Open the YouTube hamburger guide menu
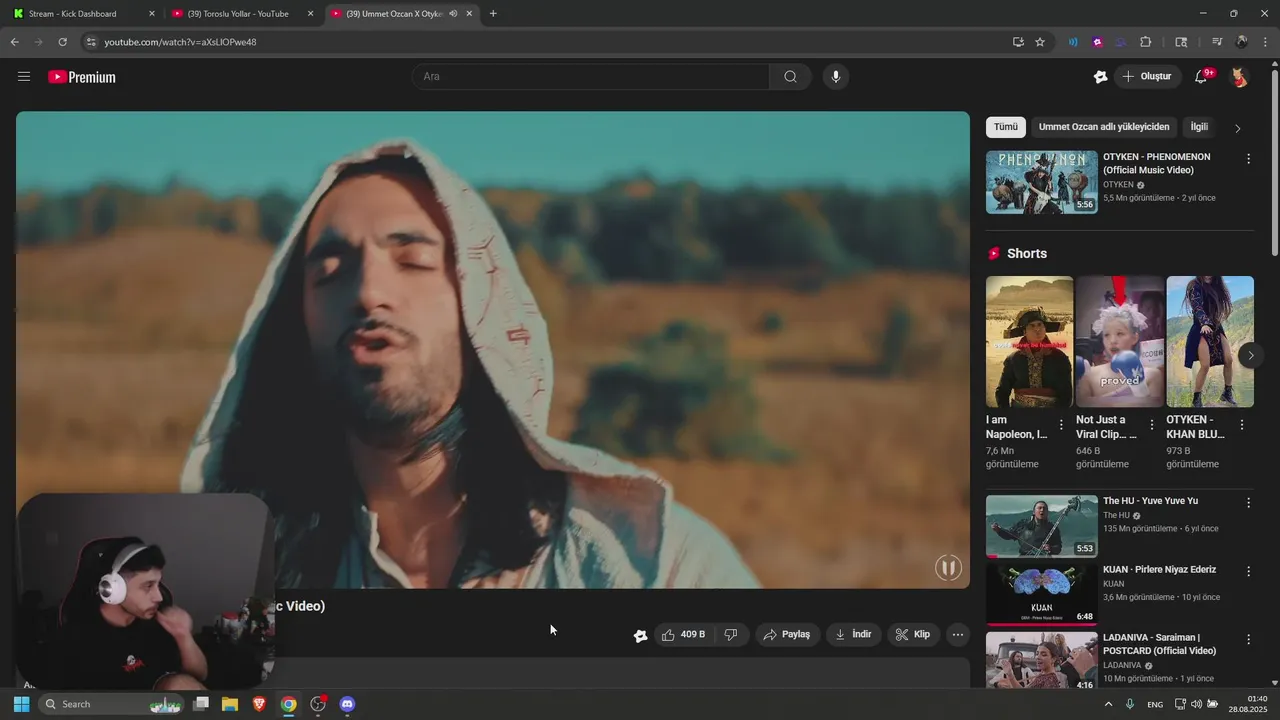The height and width of the screenshot is (720, 1280). tap(24, 77)
